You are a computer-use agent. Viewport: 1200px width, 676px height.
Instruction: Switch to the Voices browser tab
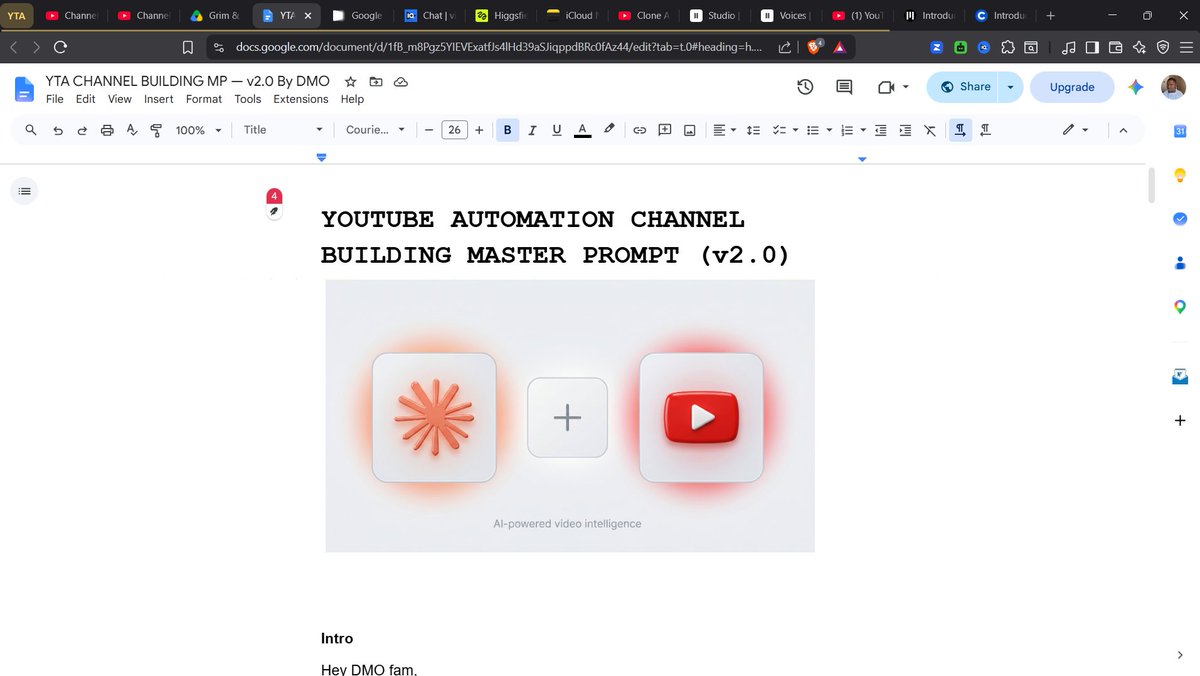coord(785,16)
